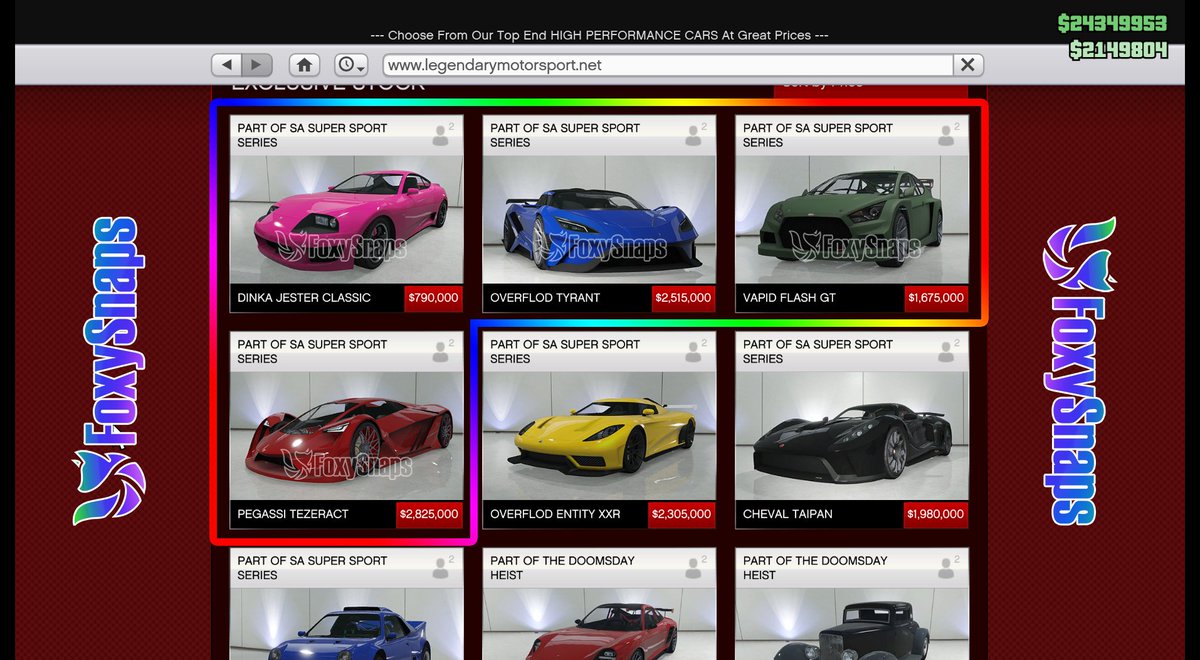Click the seats icon on Jester Classic card
Screen dimensions: 1200x660
442,135
